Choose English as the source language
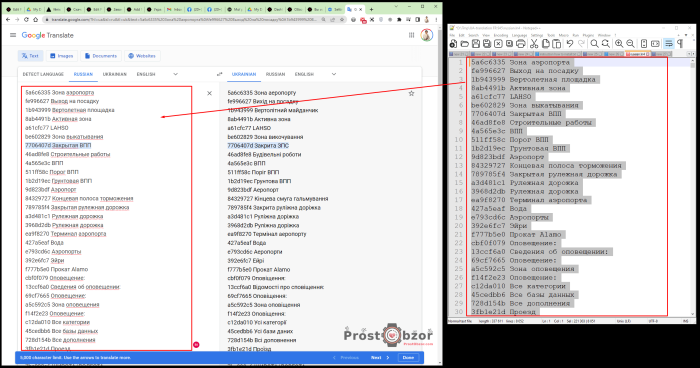This screenshot has width=700, height=368. click(146, 74)
